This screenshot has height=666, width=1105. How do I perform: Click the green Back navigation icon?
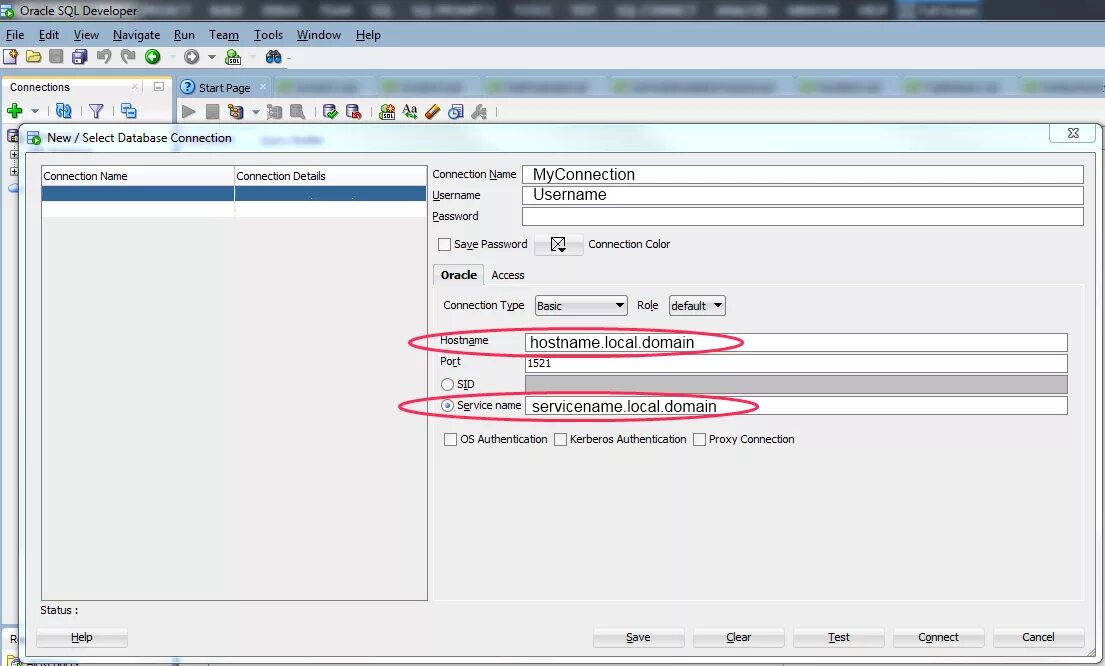click(152, 56)
